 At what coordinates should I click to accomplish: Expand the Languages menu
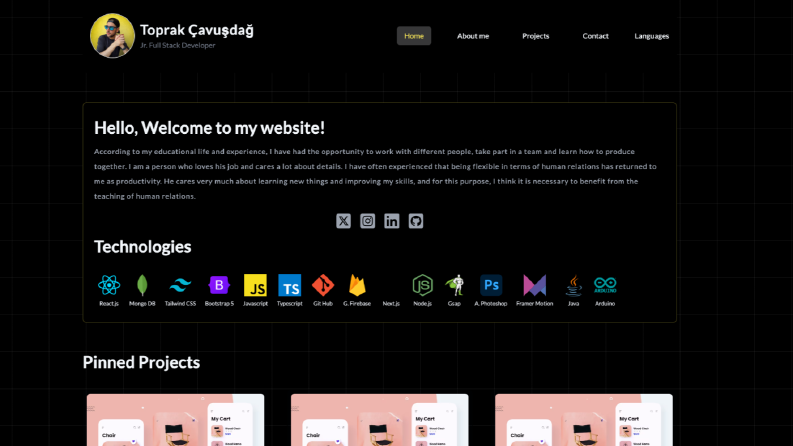[651, 36]
